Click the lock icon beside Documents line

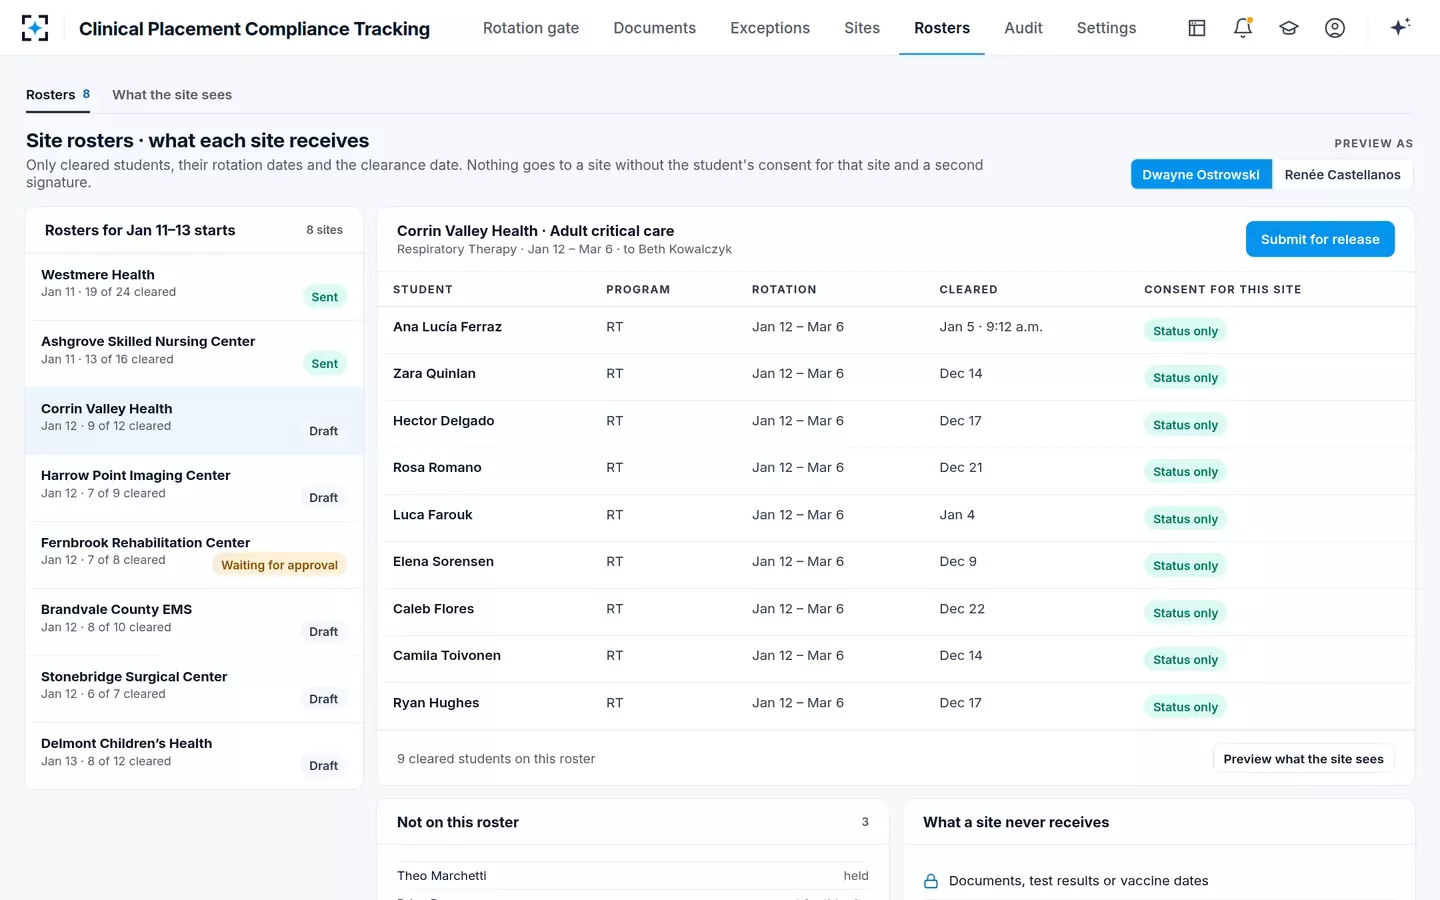point(931,881)
